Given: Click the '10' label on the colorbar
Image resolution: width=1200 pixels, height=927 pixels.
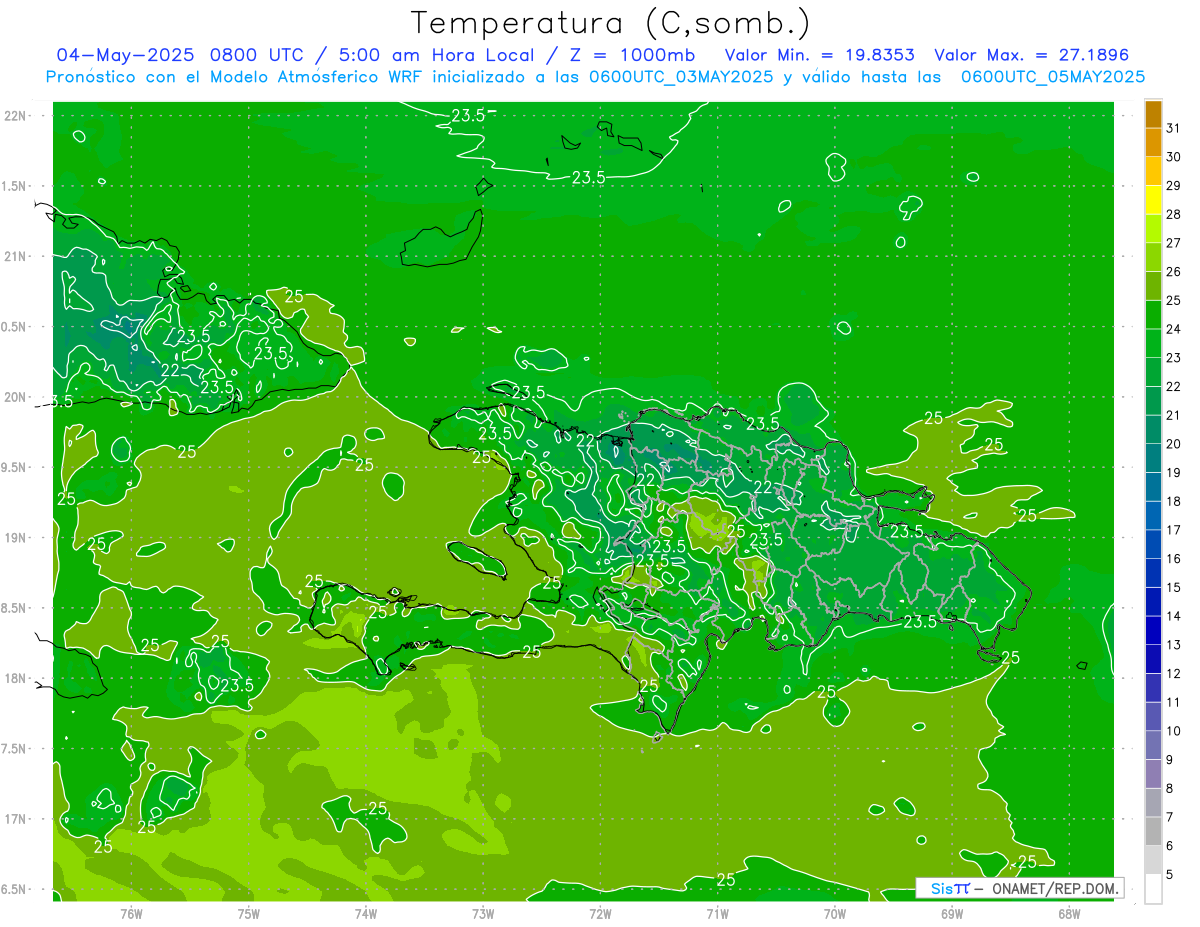Looking at the screenshot, I should click(x=1174, y=731).
